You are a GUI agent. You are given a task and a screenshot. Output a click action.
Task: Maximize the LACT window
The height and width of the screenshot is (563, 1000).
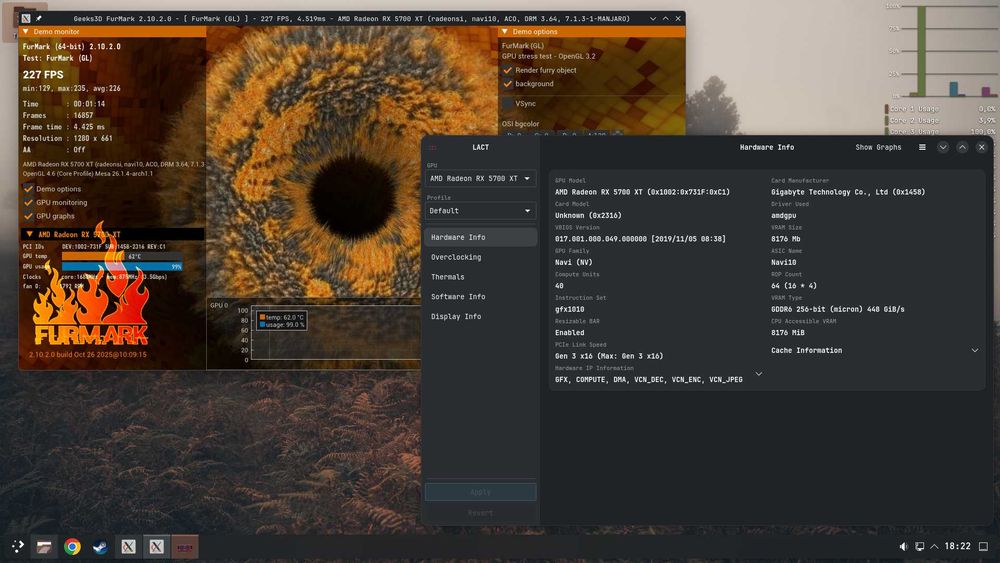[x=962, y=147]
